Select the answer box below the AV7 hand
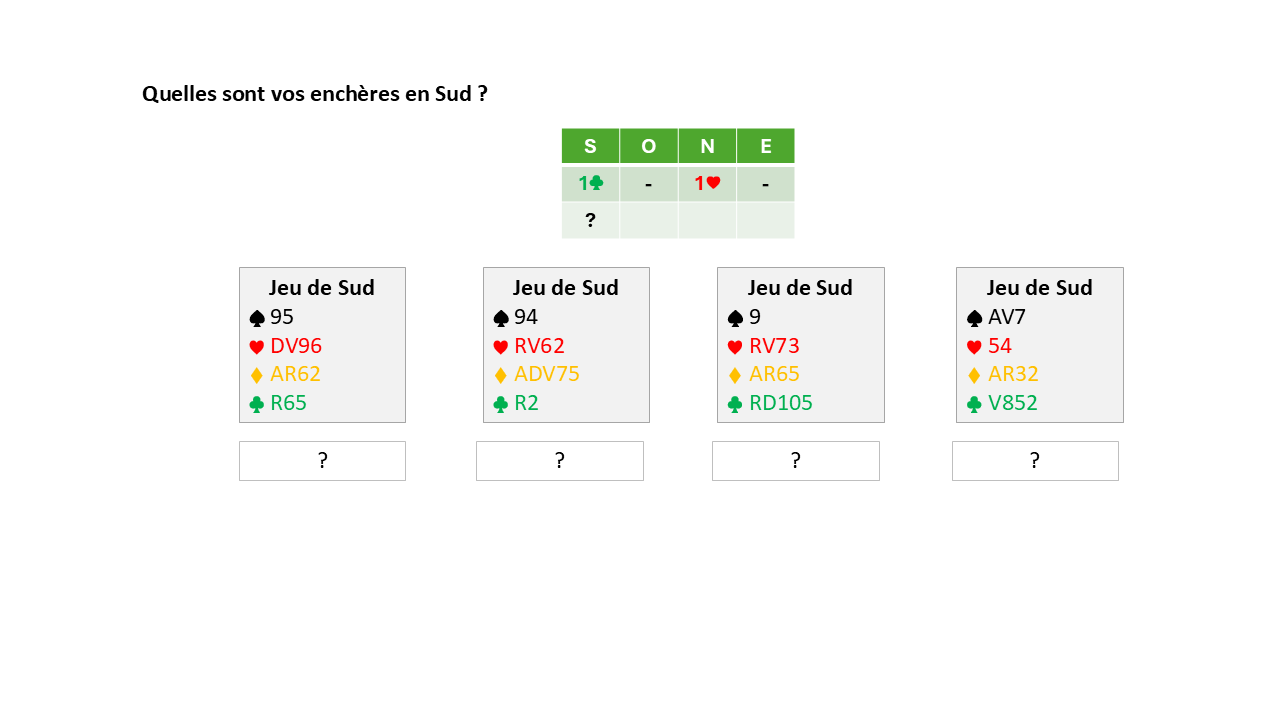 (x=1035, y=461)
